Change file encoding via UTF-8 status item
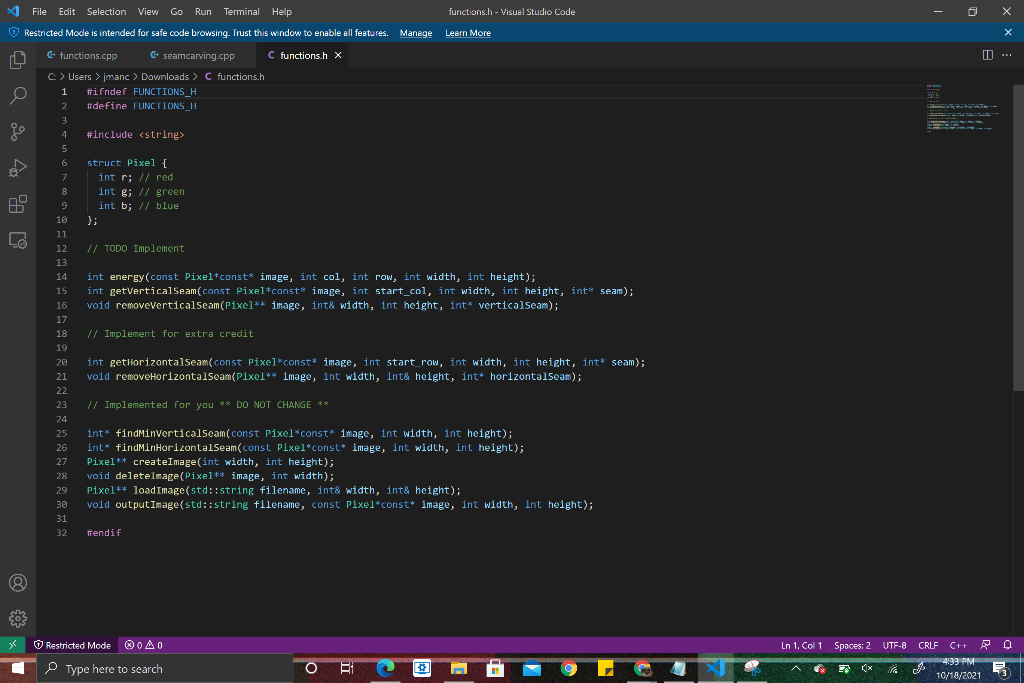The width and height of the screenshot is (1024, 683). [893, 645]
